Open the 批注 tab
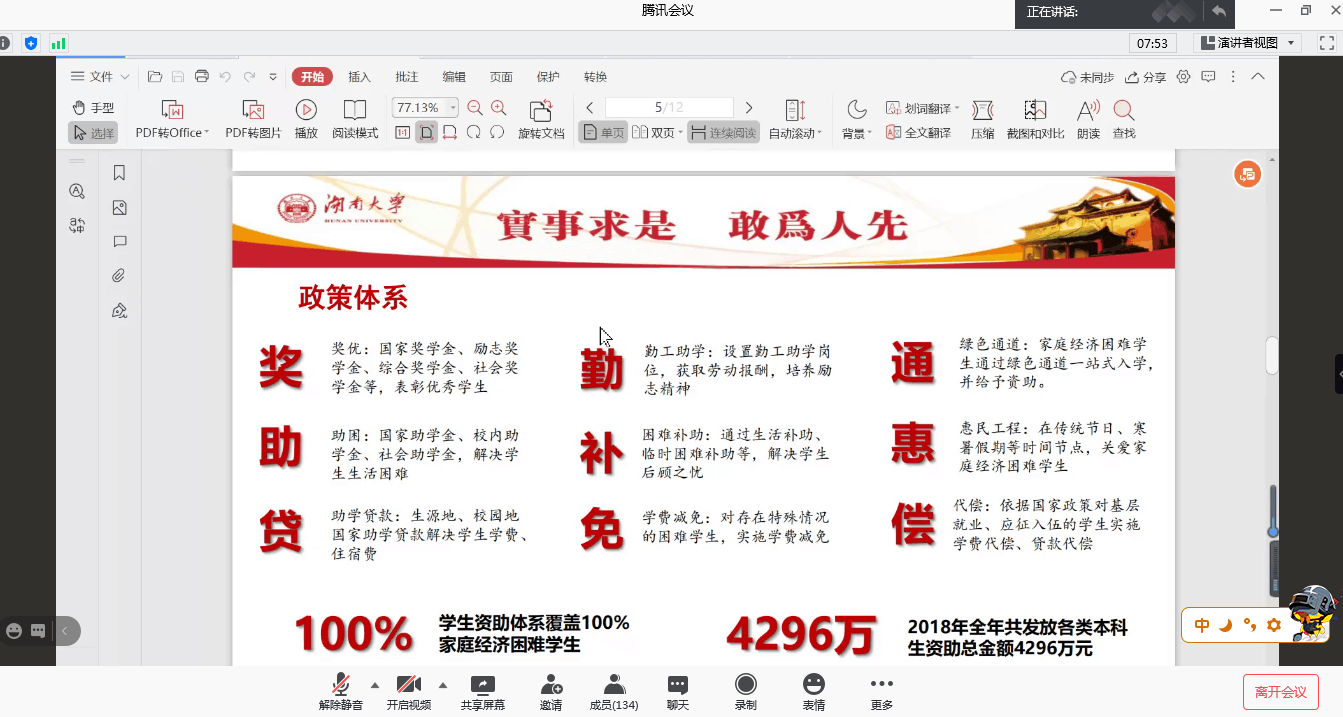This screenshot has height=717, width=1343. pos(407,77)
